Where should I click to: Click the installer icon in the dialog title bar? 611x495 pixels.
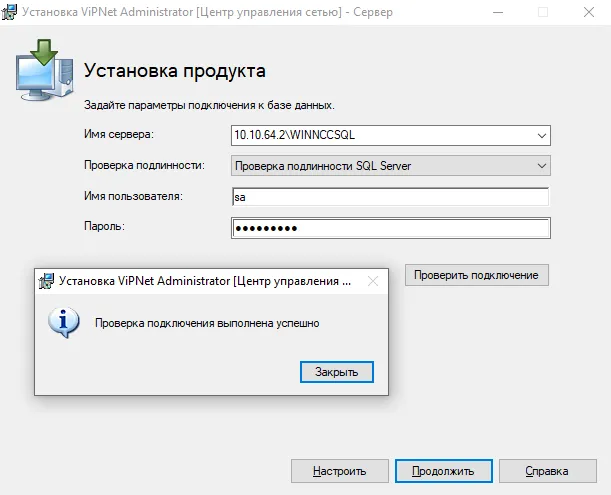[46, 281]
